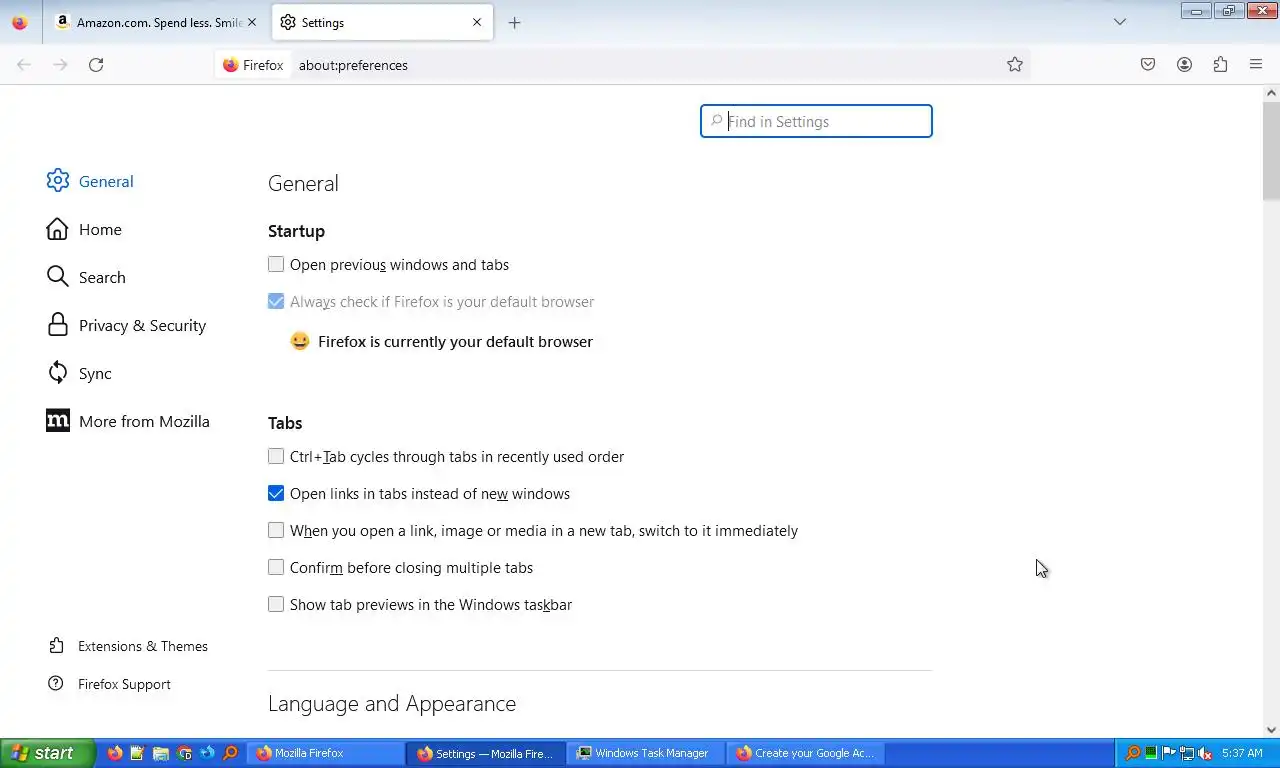Screen dimensions: 1280x768
Task: Click the Firefox is currently your default browser text
Action: pyautogui.click(x=455, y=341)
